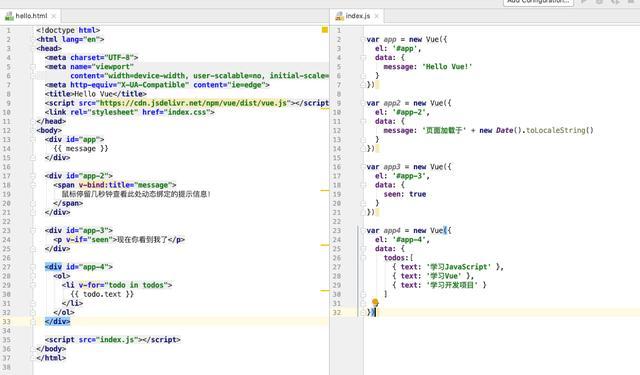
Task: Collapse the 'var app4 = new Vue' block
Action: coord(363,231)
